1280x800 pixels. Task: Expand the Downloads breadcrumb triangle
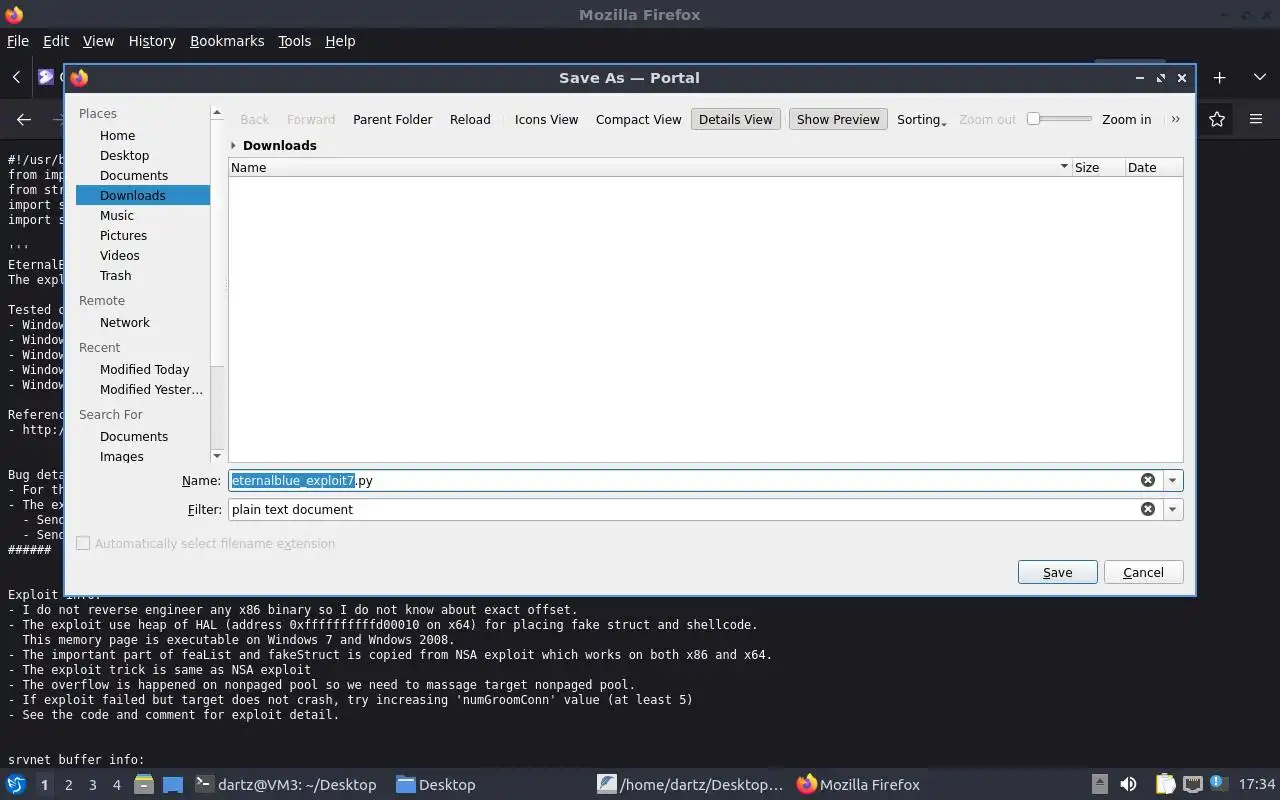233,145
